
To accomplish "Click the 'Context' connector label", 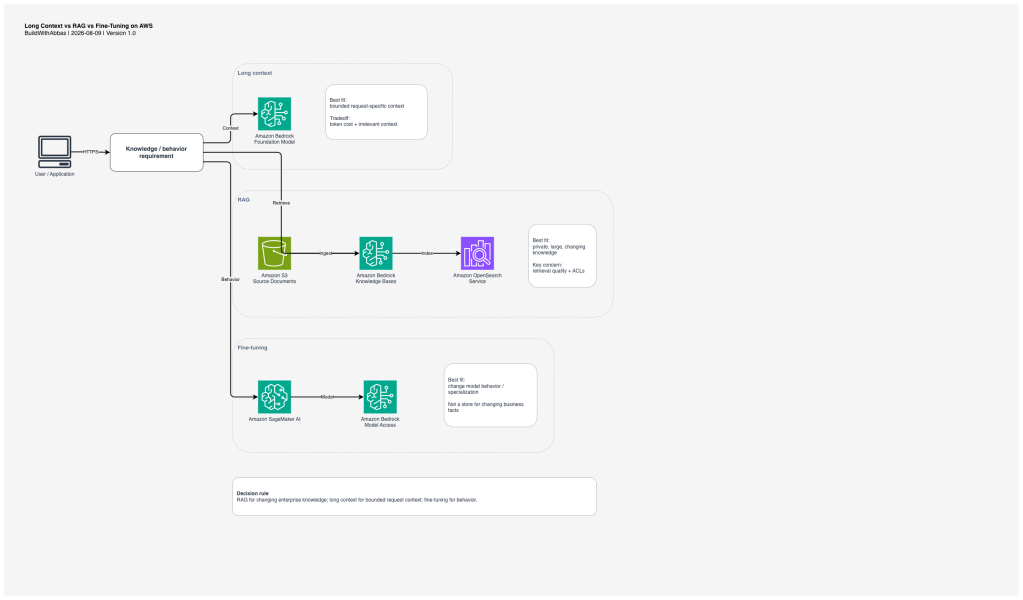I will point(230,128).
